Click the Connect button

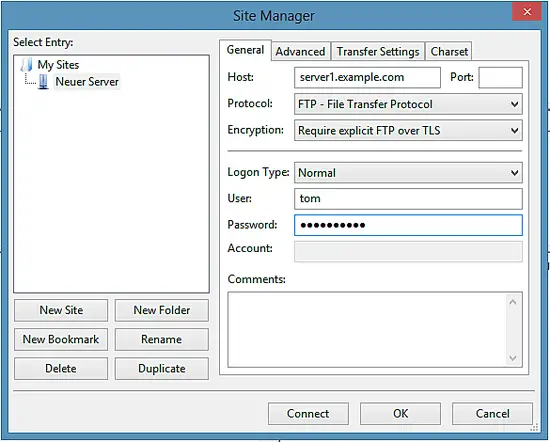point(308,414)
